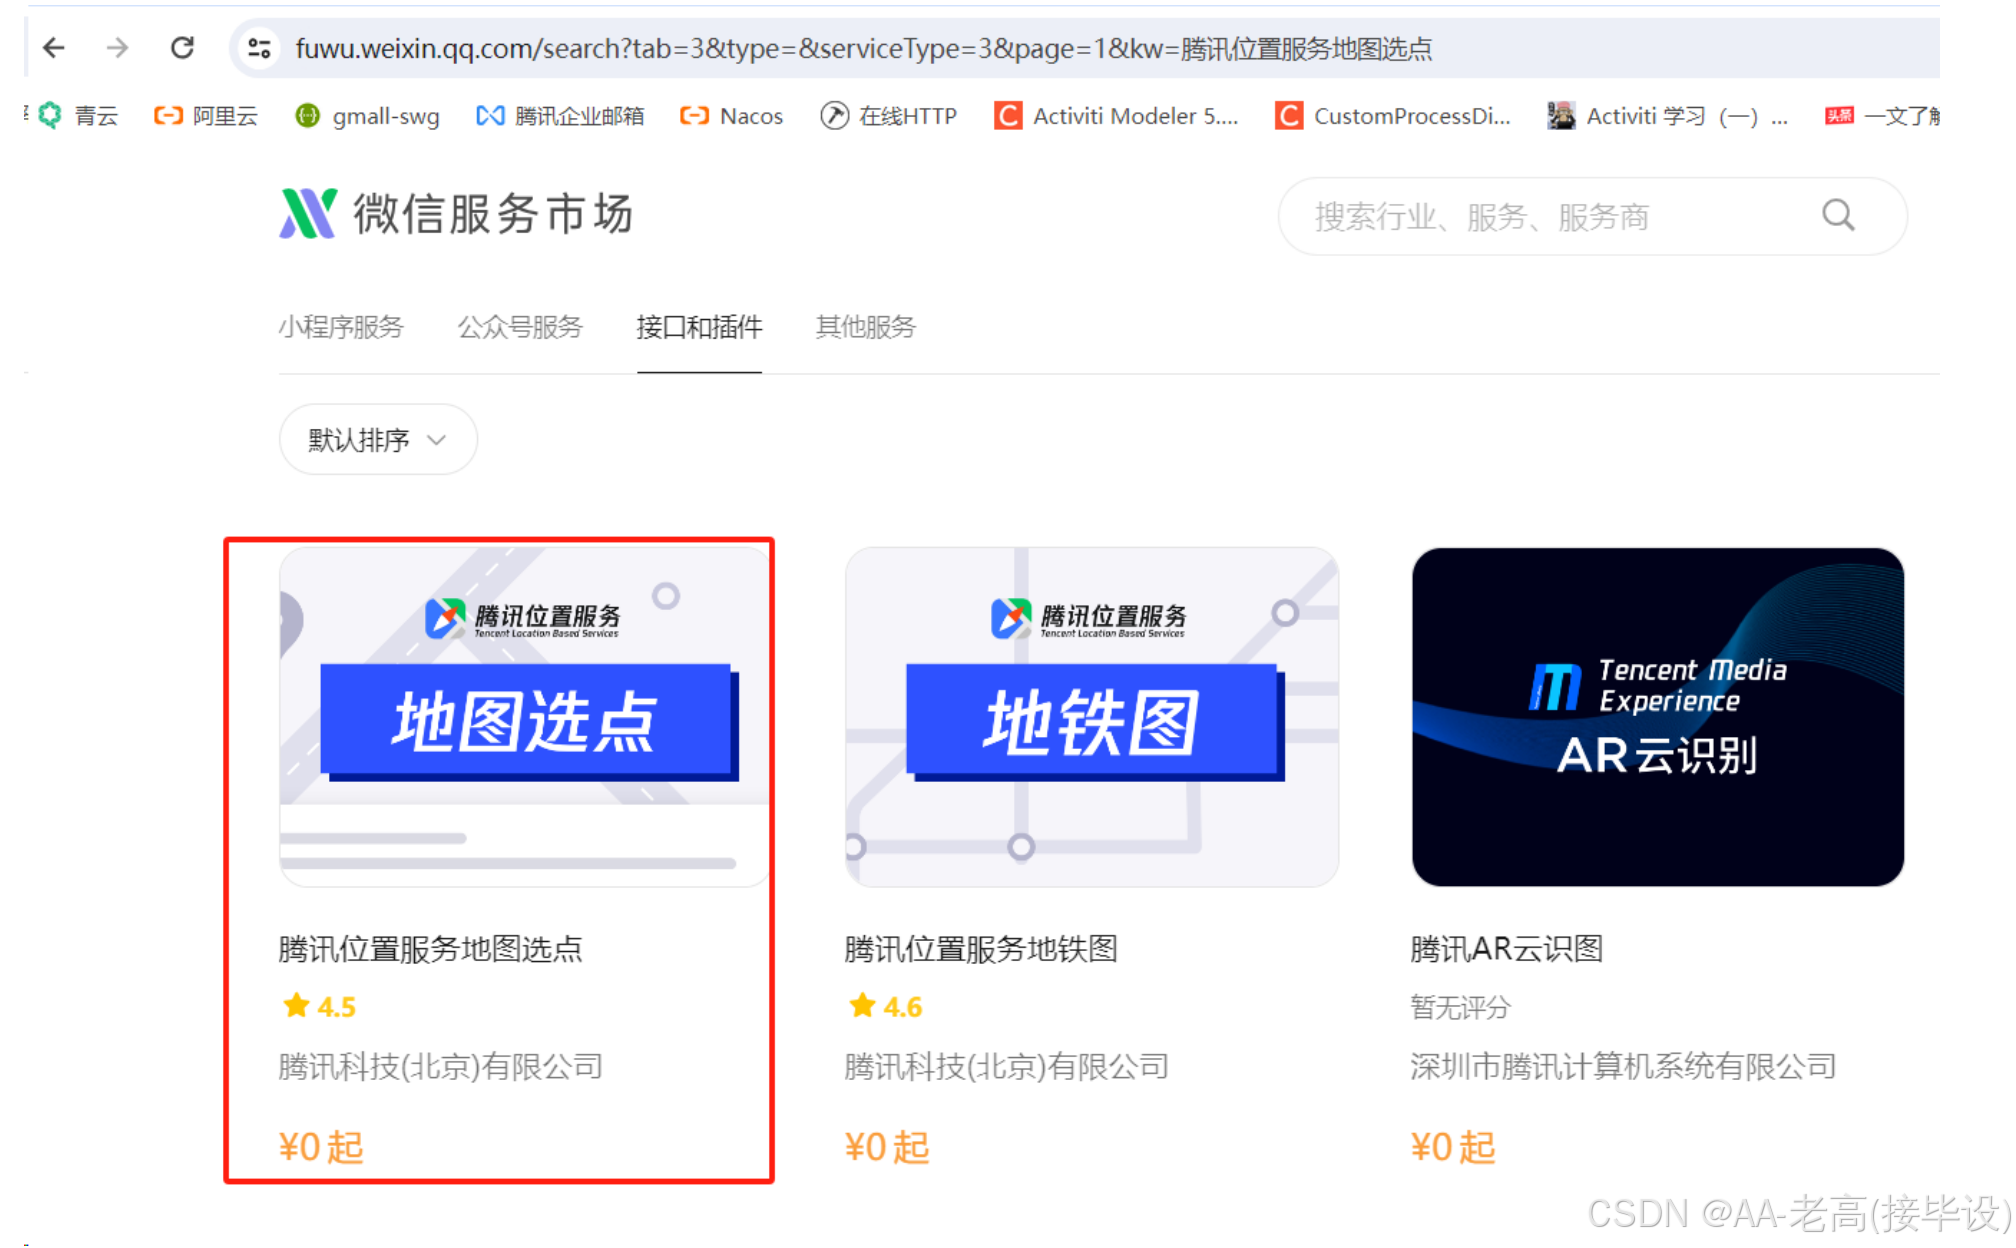2016x1248 pixels.
Task: Click the magnifier search icon
Action: pos(1838,215)
